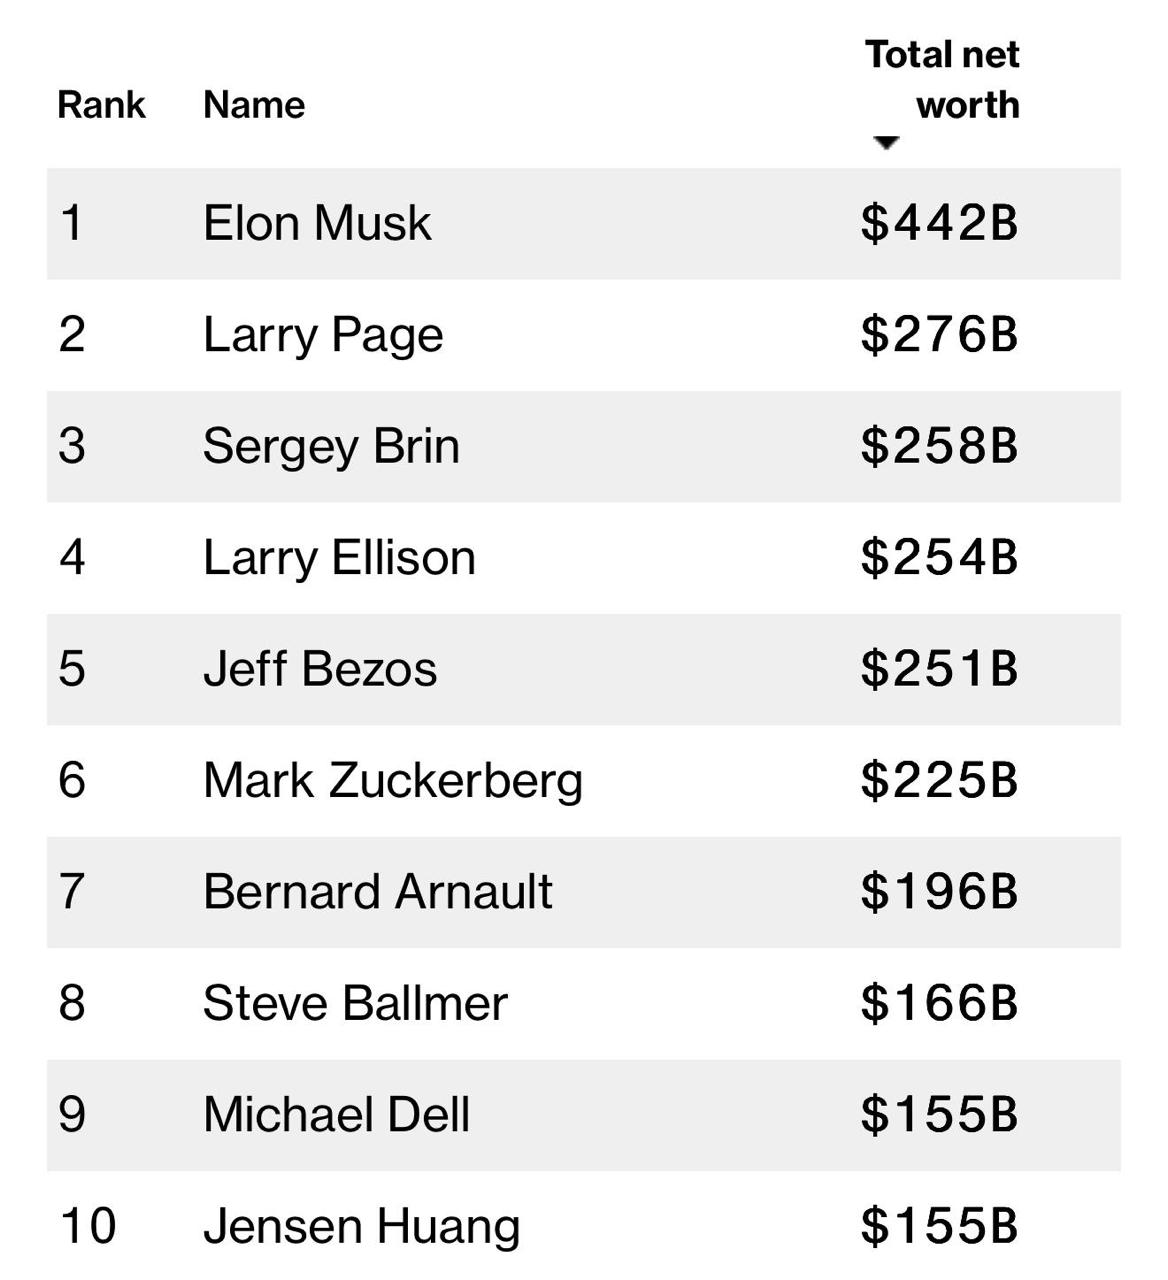The width and height of the screenshot is (1168, 1280).
Task: Select the $276B net worth cell
Action: [x=939, y=335]
